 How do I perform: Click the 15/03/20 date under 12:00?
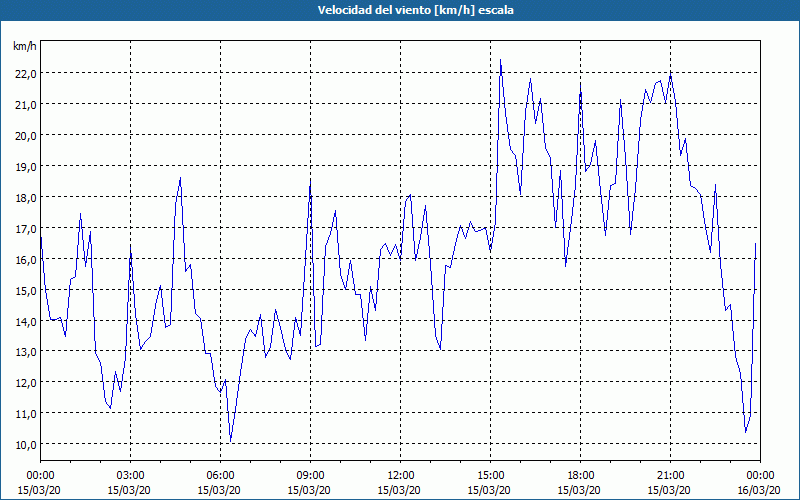pyautogui.click(x=399, y=490)
